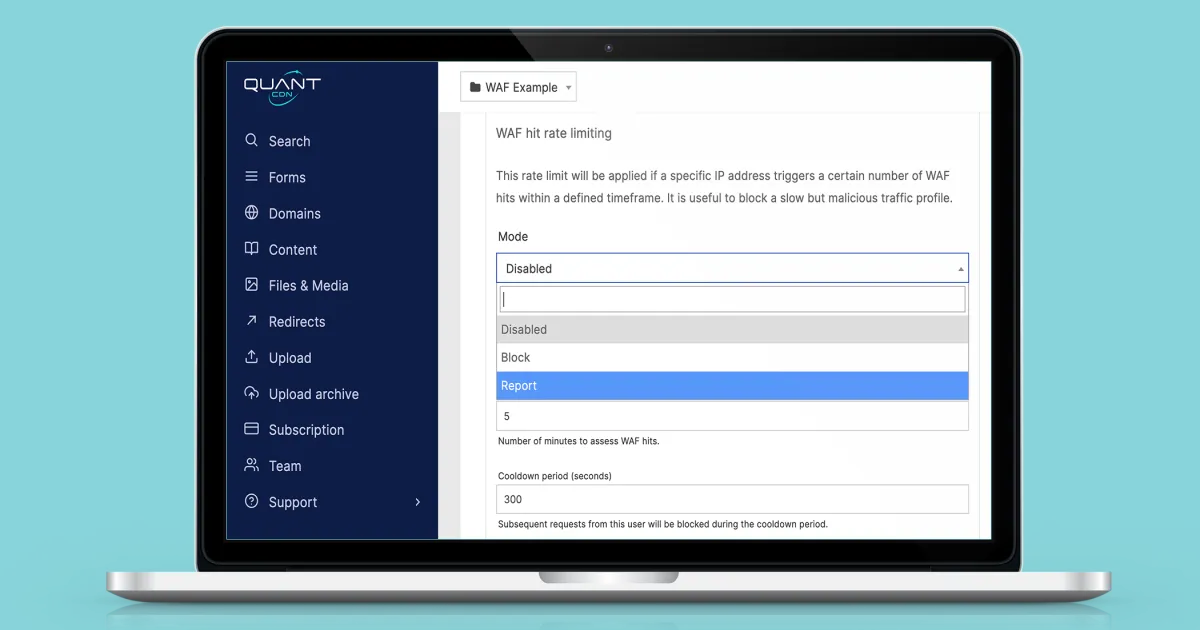
Task: Expand the Support submenu chevron
Action: (x=418, y=502)
